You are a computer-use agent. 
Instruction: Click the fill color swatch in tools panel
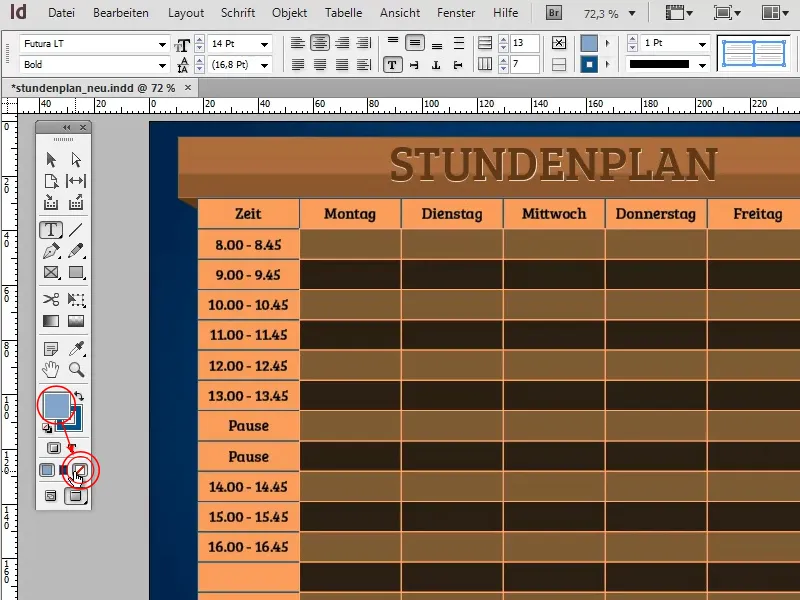pyautogui.click(x=56, y=406)
